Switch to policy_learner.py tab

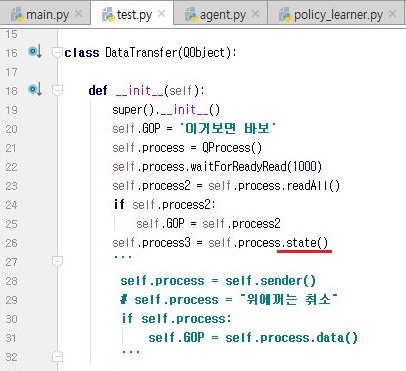click(x=337, y=14)
